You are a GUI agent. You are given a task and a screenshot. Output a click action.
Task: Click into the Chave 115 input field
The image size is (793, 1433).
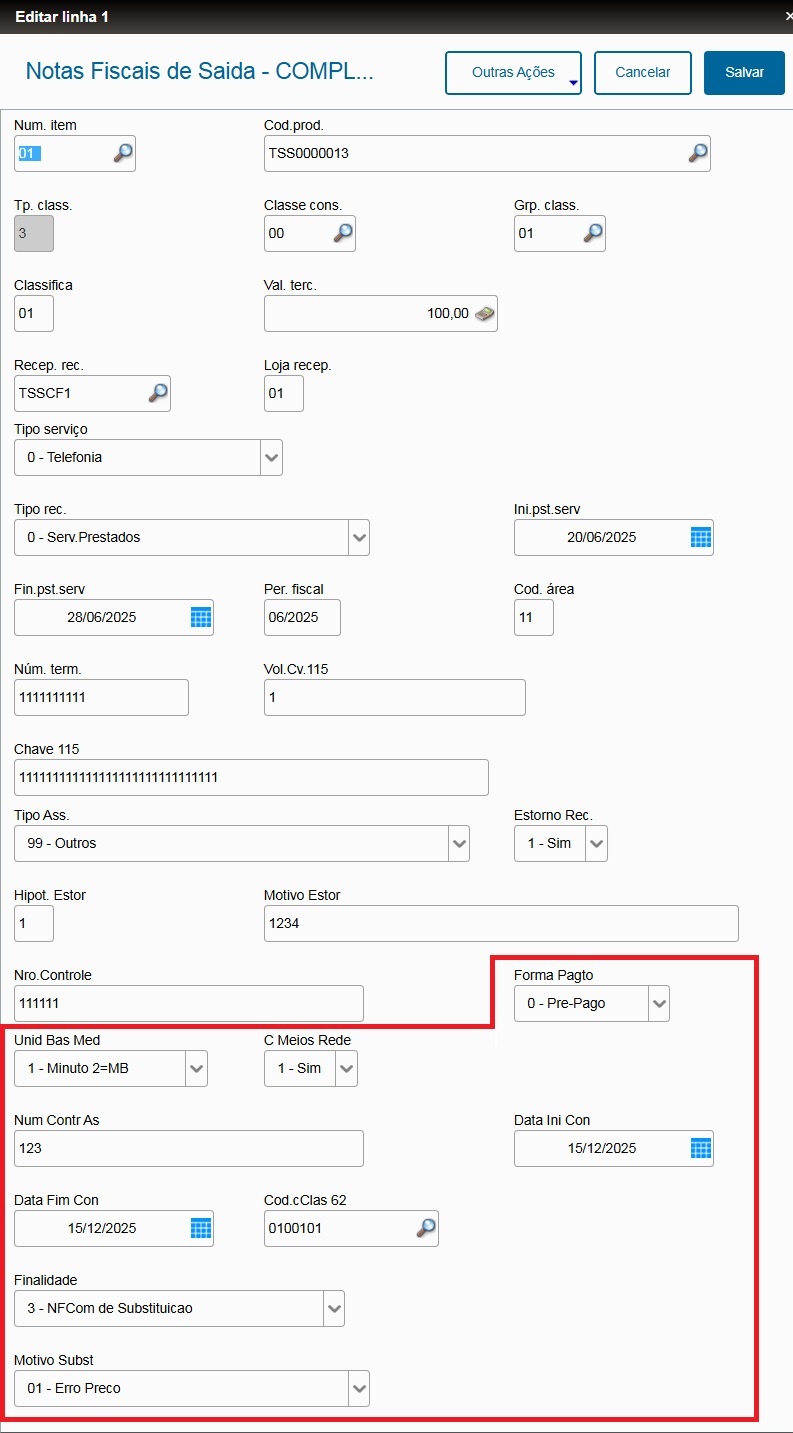coord(251,777)
